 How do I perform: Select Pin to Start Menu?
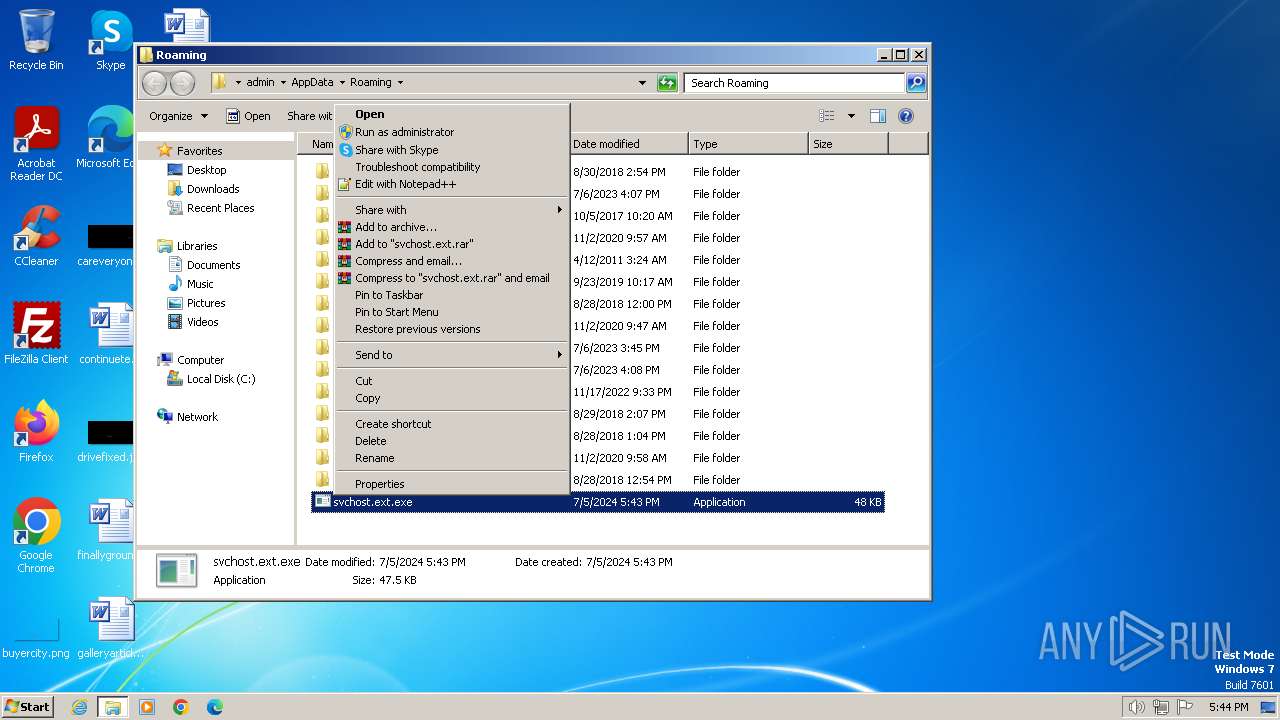pos(452,312)
